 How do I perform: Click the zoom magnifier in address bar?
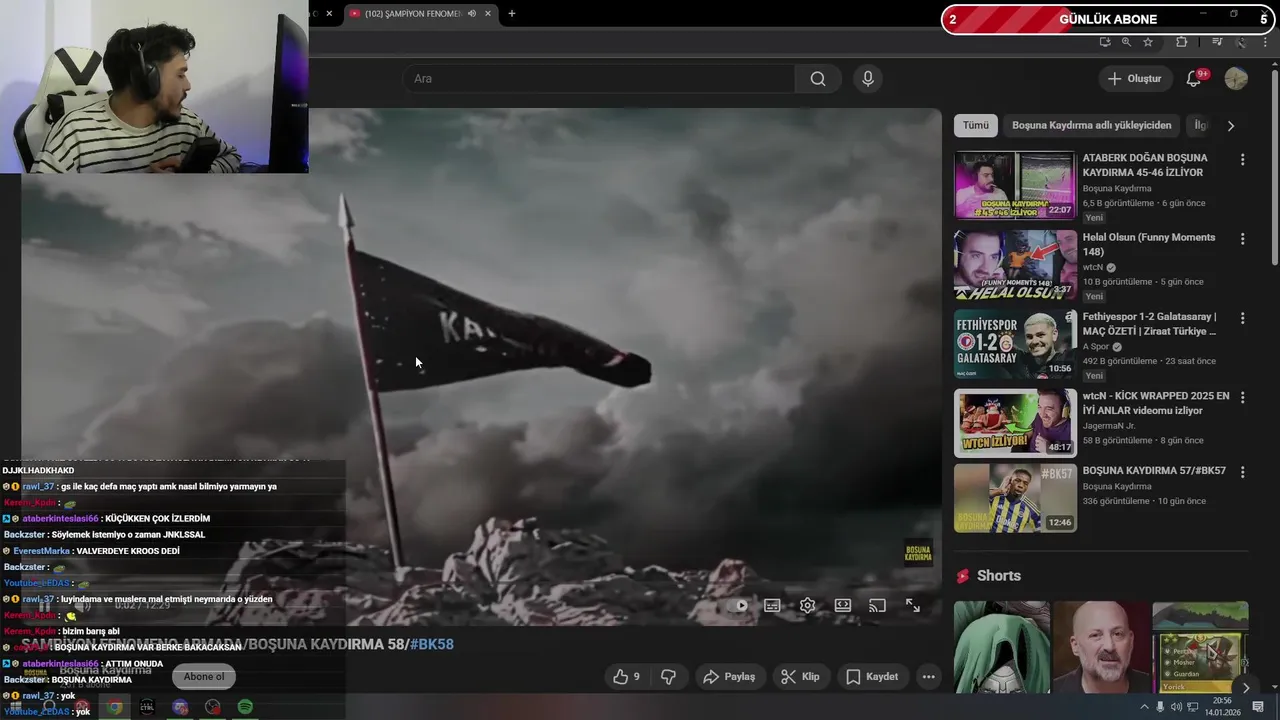(x=1126, y=42)
